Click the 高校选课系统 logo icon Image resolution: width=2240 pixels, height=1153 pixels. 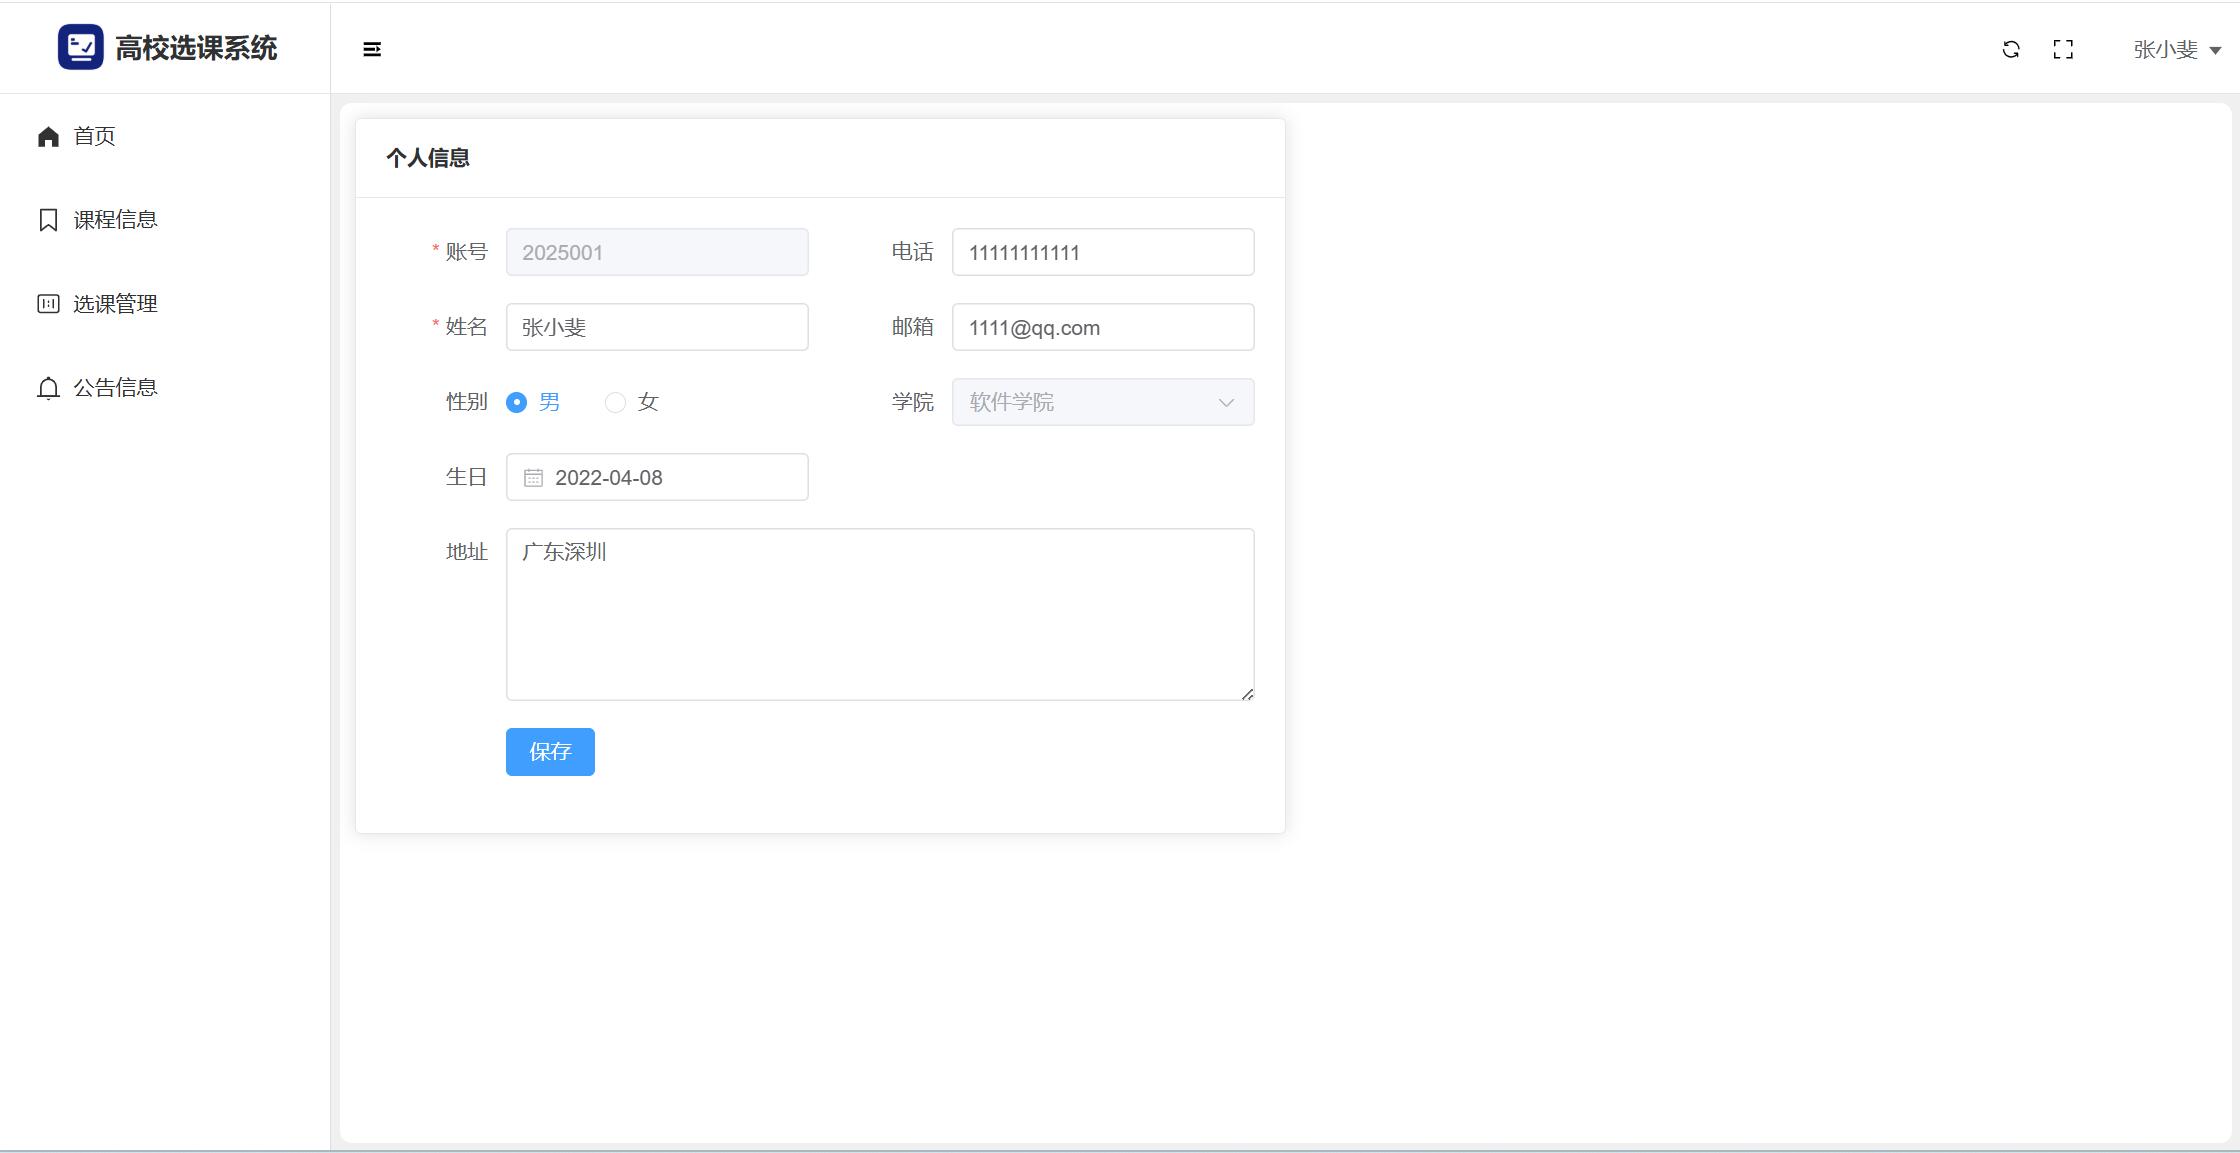click(80, 47)
